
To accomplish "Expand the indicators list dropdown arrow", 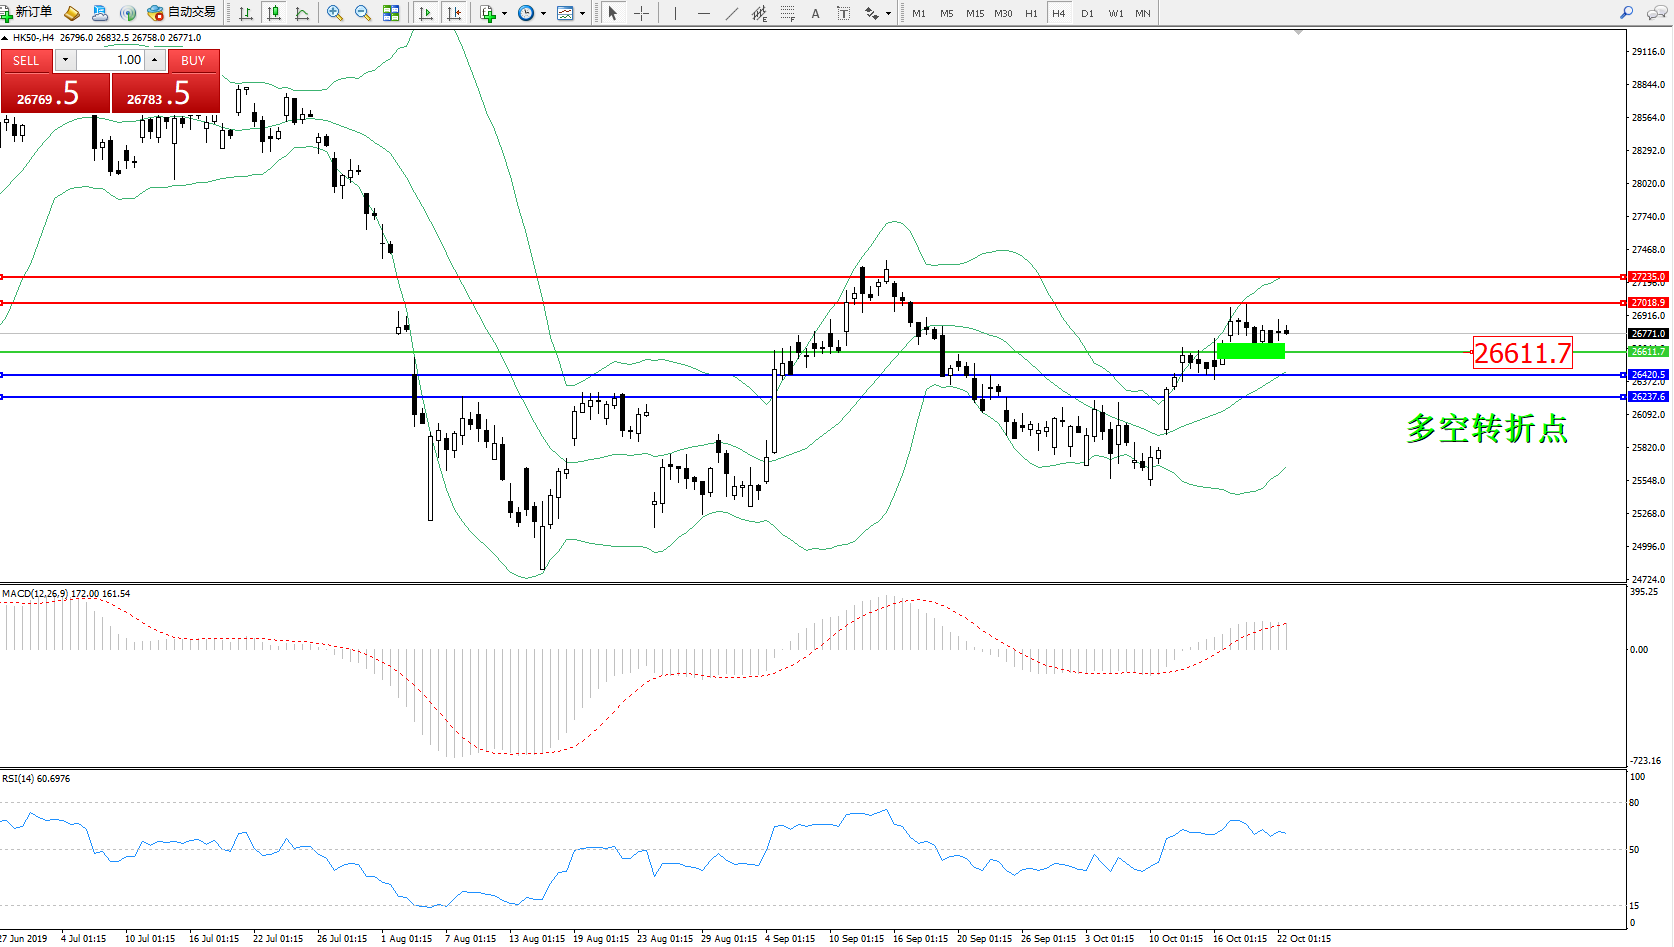I will tap(504, 14).
